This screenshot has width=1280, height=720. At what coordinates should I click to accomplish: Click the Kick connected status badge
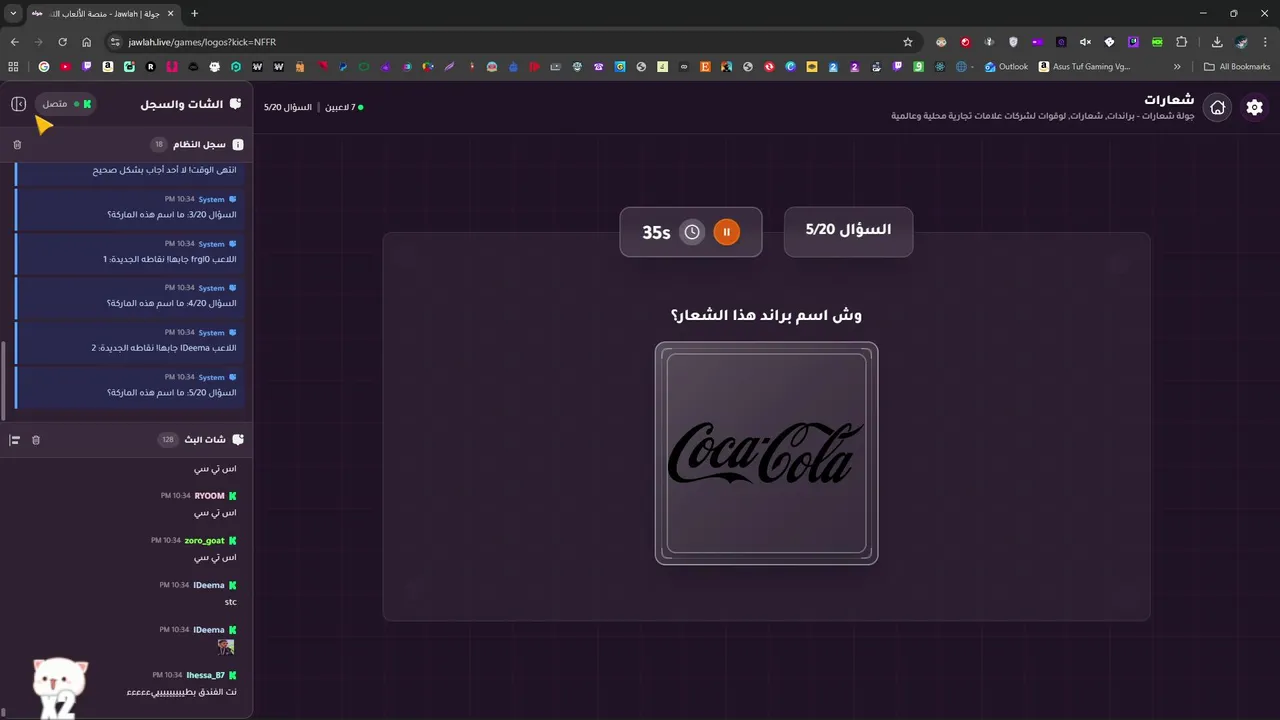tap(66, 104)
